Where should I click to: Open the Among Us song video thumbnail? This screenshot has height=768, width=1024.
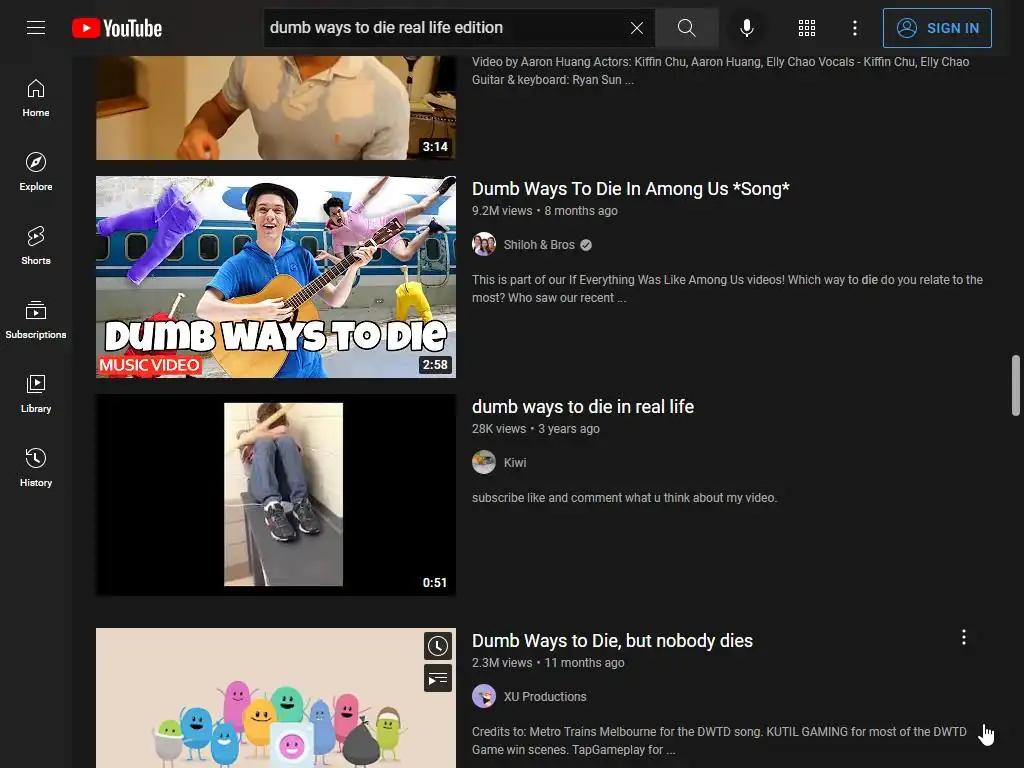(x=276, y=277)
